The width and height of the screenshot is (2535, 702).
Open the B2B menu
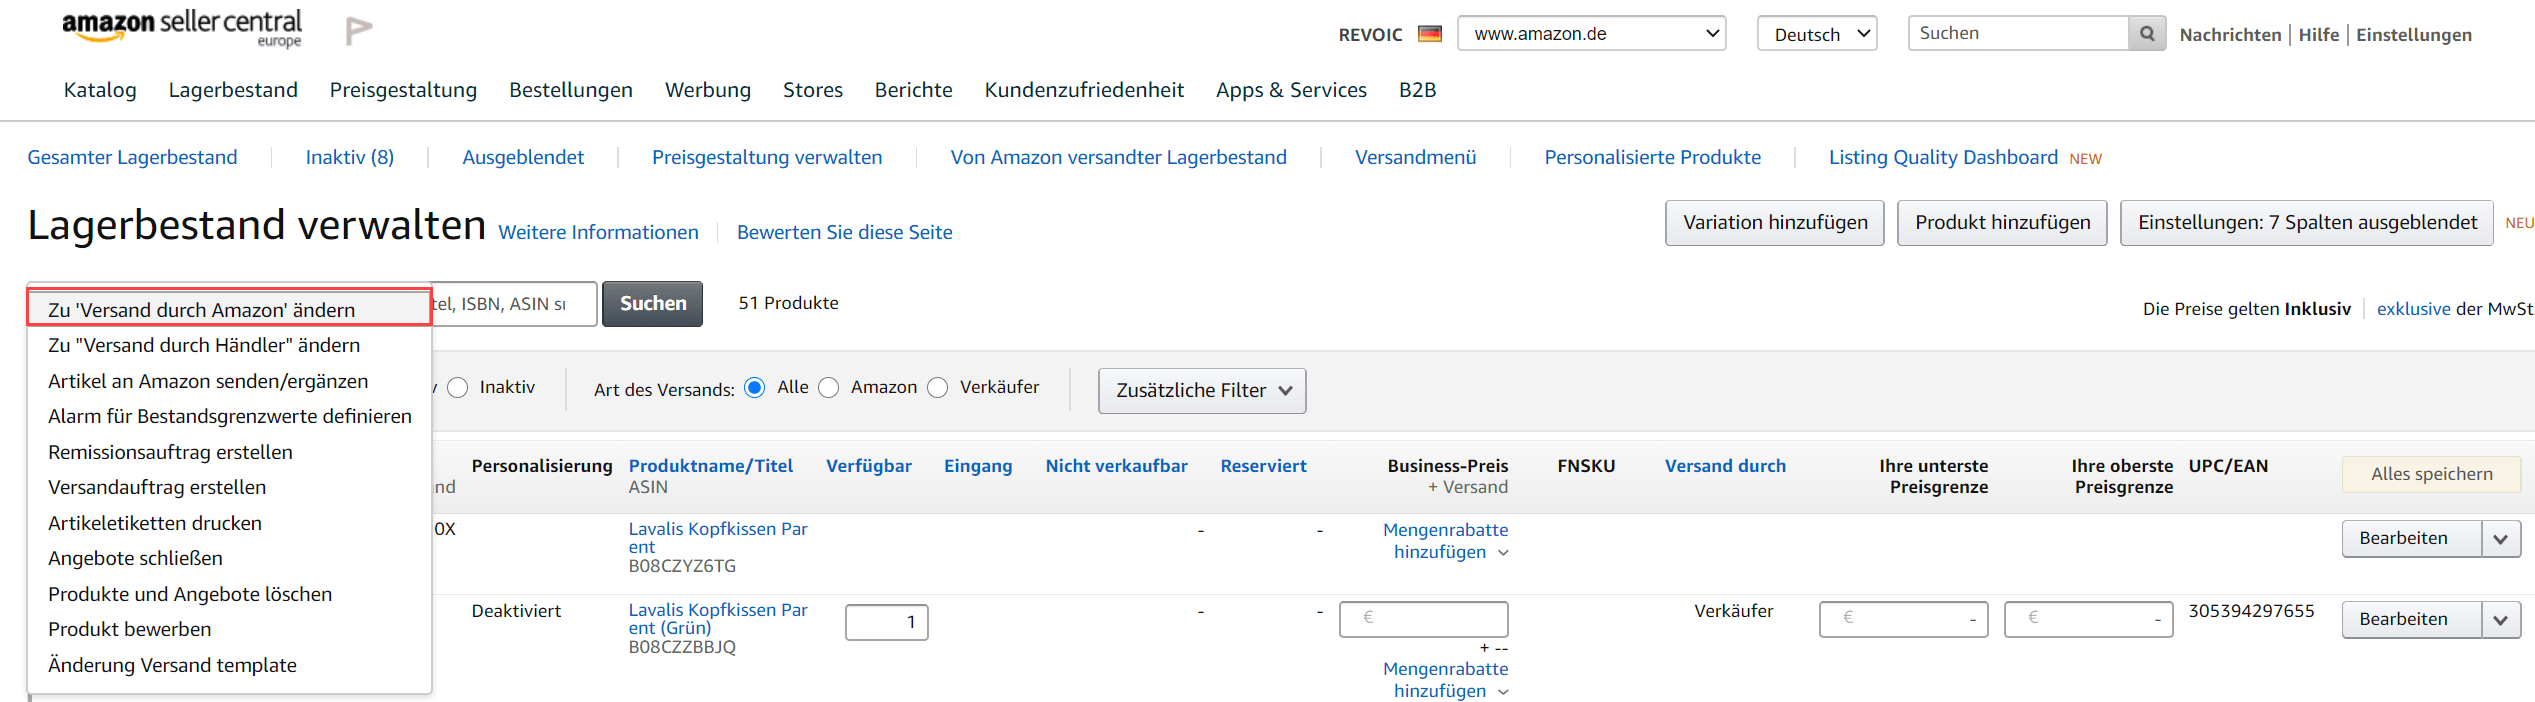point(1417,90)
